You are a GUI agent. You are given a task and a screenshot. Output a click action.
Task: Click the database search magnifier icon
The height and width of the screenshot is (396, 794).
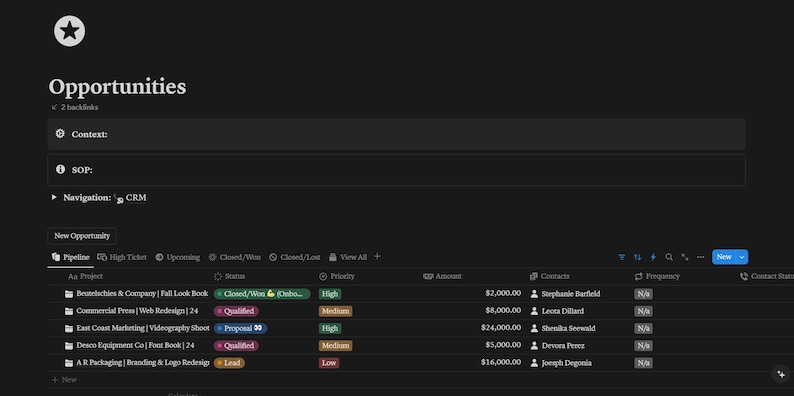669,257
